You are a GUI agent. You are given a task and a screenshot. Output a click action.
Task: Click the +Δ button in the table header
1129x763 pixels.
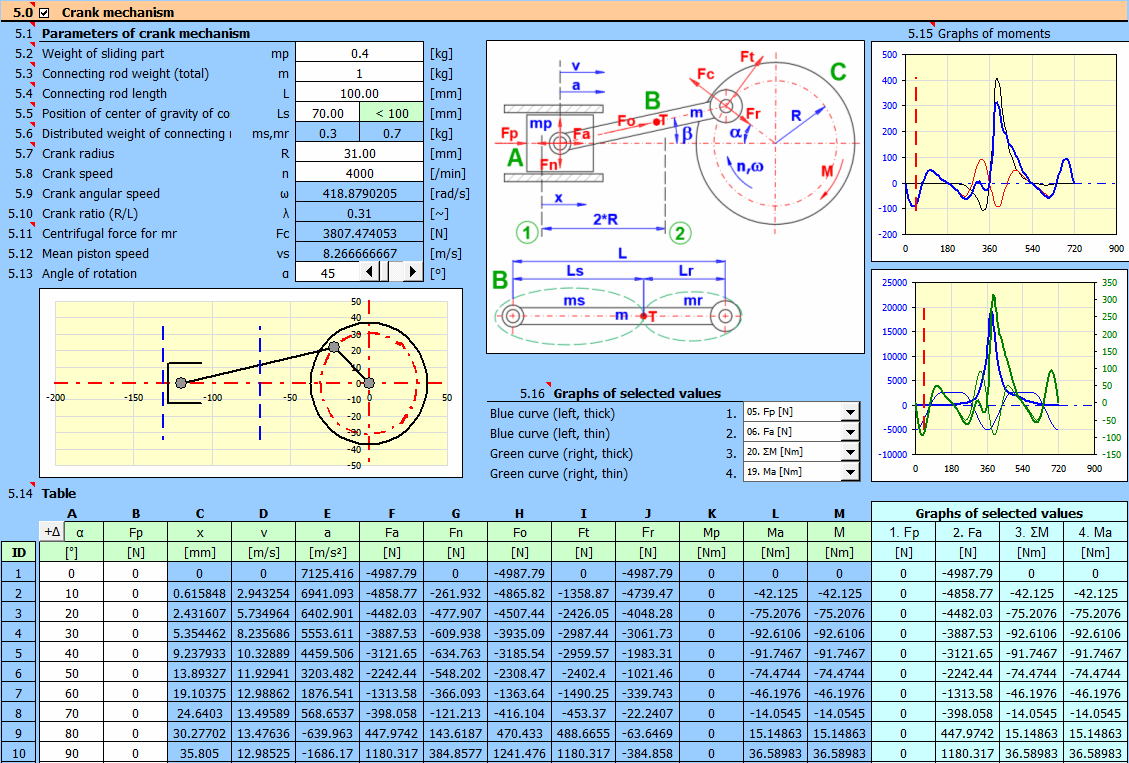click(x=52, y=532)
